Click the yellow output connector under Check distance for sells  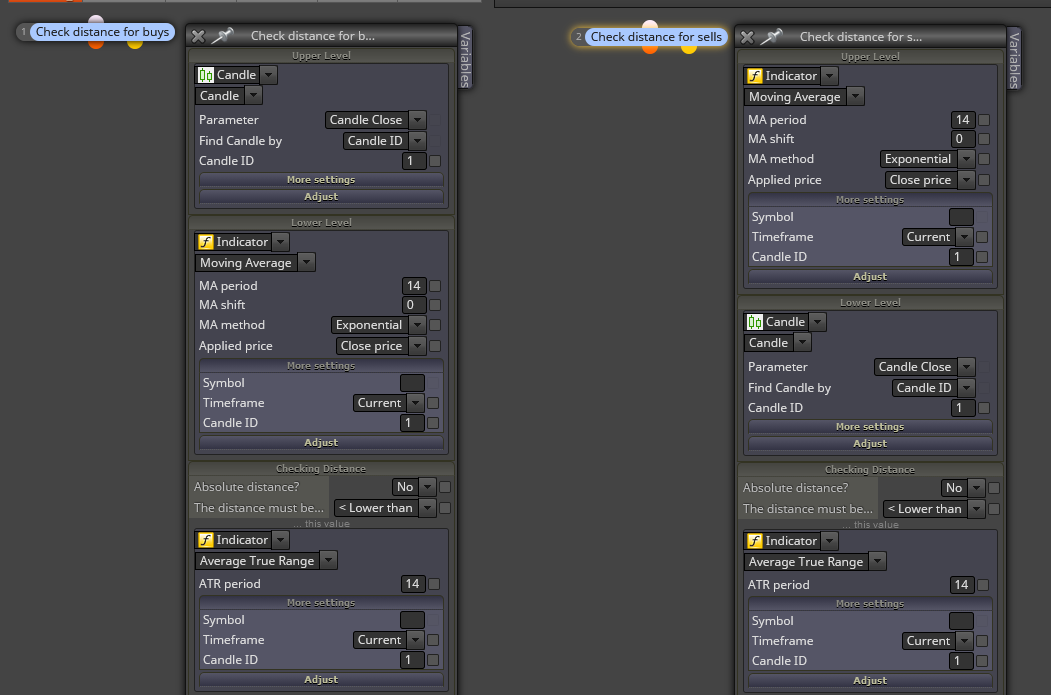pyautogui.click(x=689, y=49)
